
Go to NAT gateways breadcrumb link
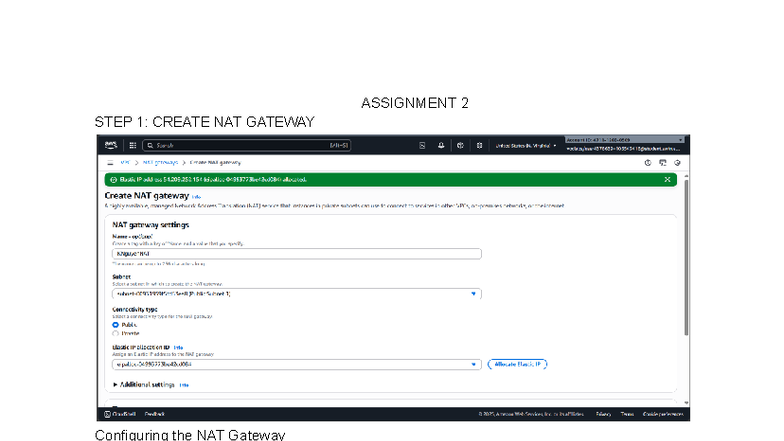160,162
